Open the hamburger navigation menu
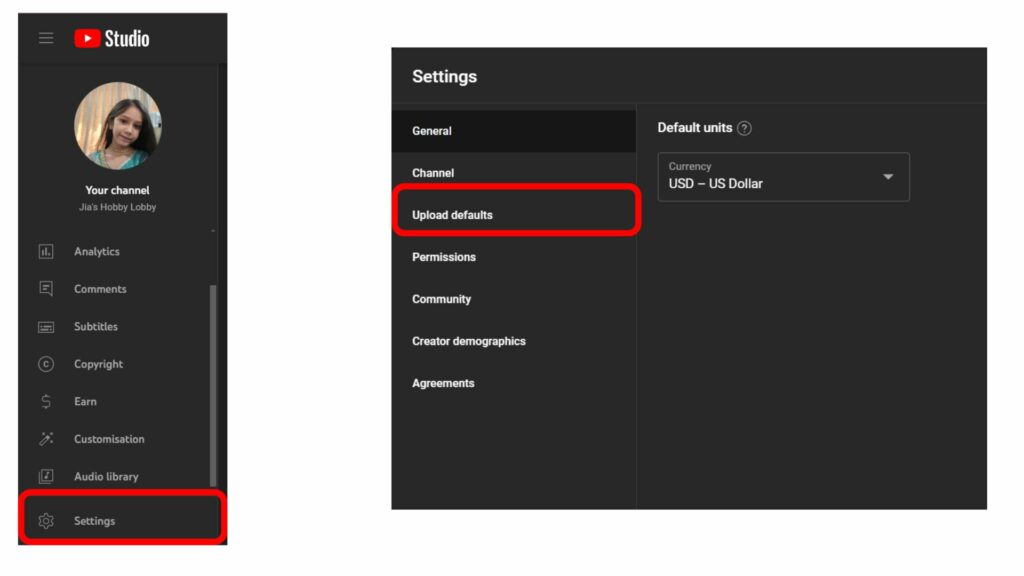The width and height of the screenshot is (1024, 576). 45,38
